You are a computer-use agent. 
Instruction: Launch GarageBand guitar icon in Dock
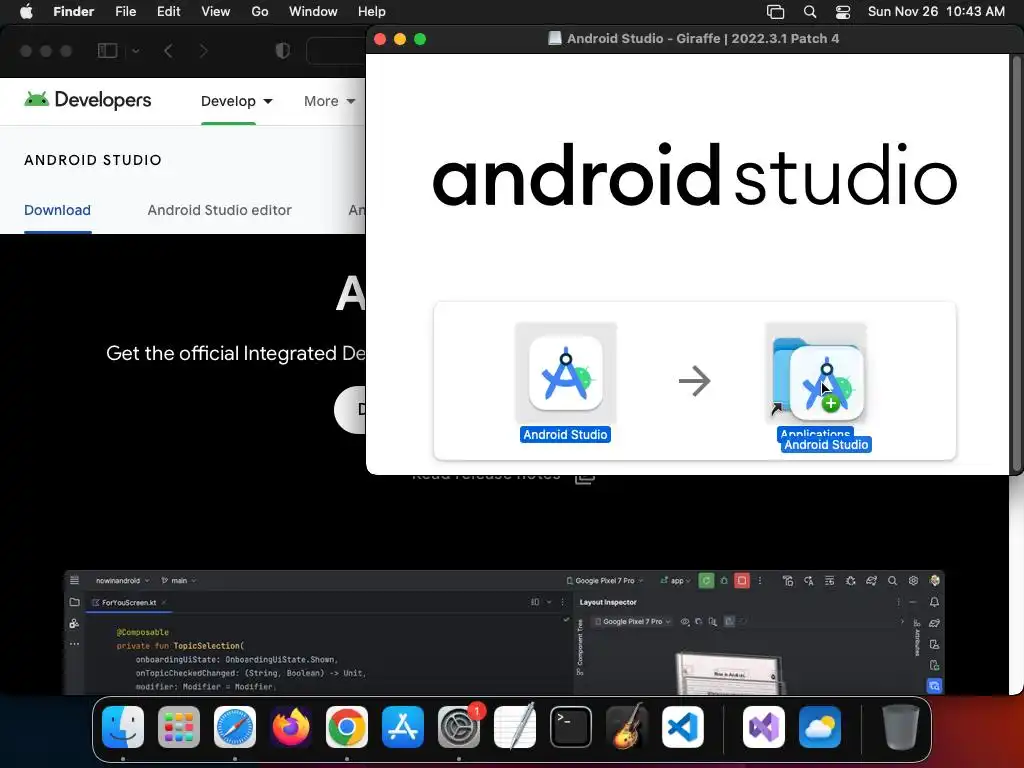627,727
